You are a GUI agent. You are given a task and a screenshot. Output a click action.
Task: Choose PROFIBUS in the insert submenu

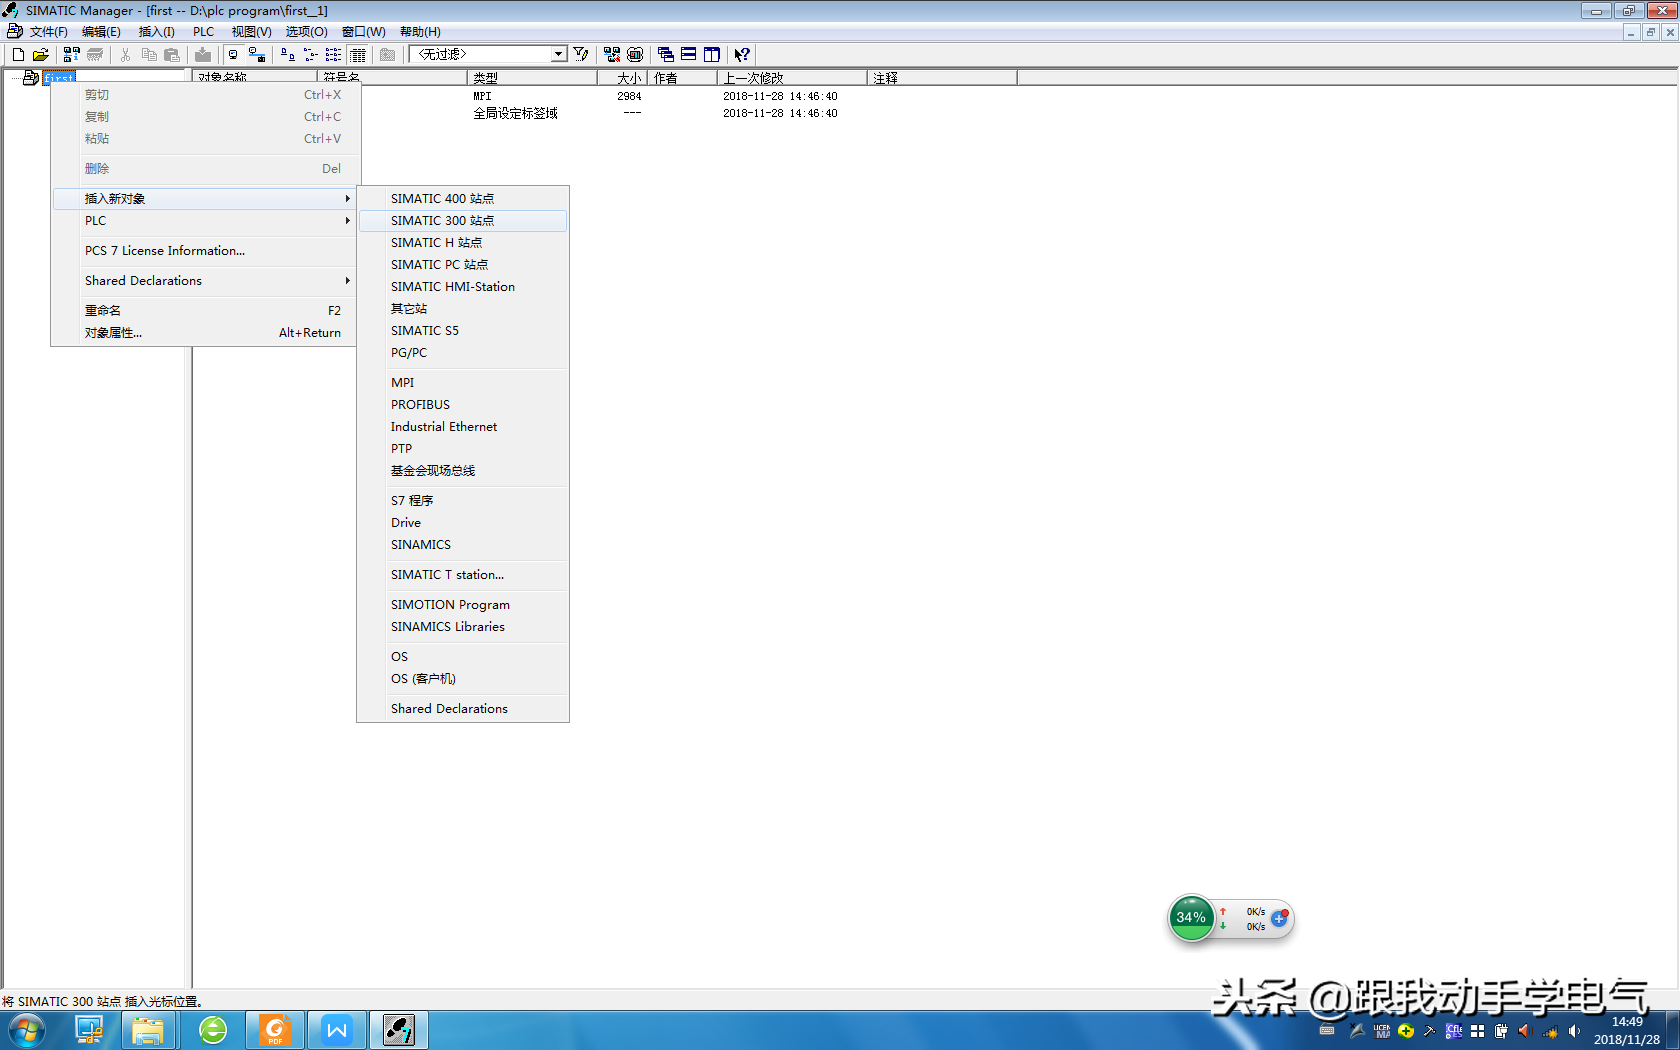point(420,405)
